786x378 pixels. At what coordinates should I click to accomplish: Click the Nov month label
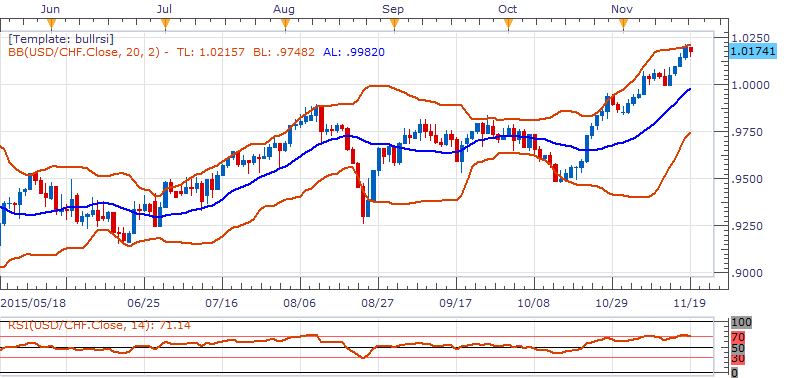coord(622,9)
